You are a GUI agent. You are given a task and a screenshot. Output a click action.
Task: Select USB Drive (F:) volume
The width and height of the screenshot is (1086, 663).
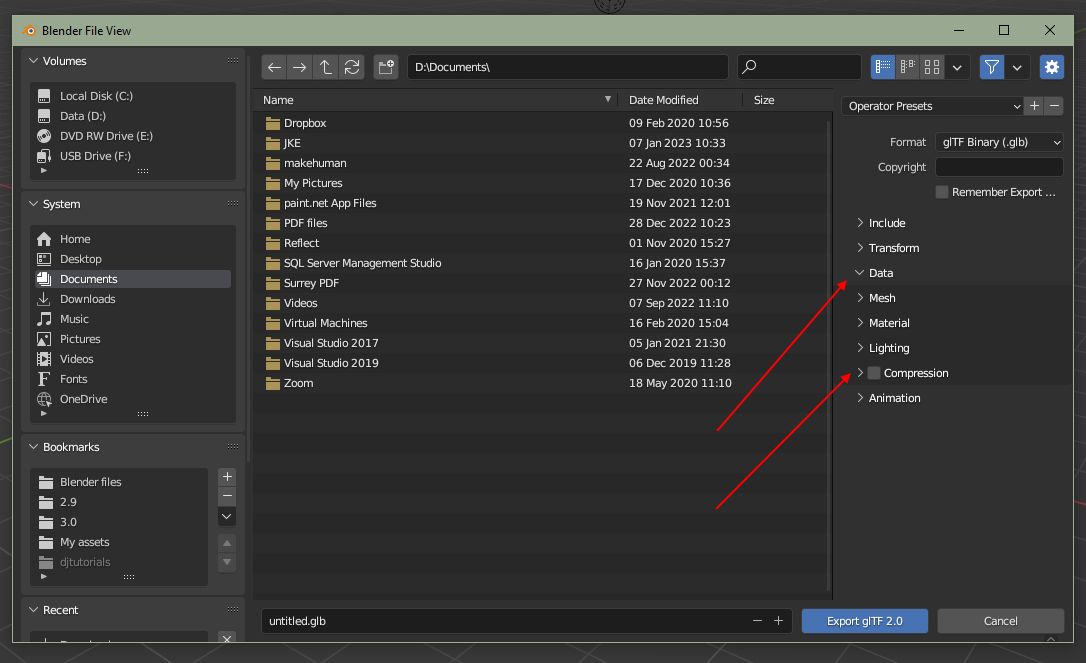(x=132, y=156)
